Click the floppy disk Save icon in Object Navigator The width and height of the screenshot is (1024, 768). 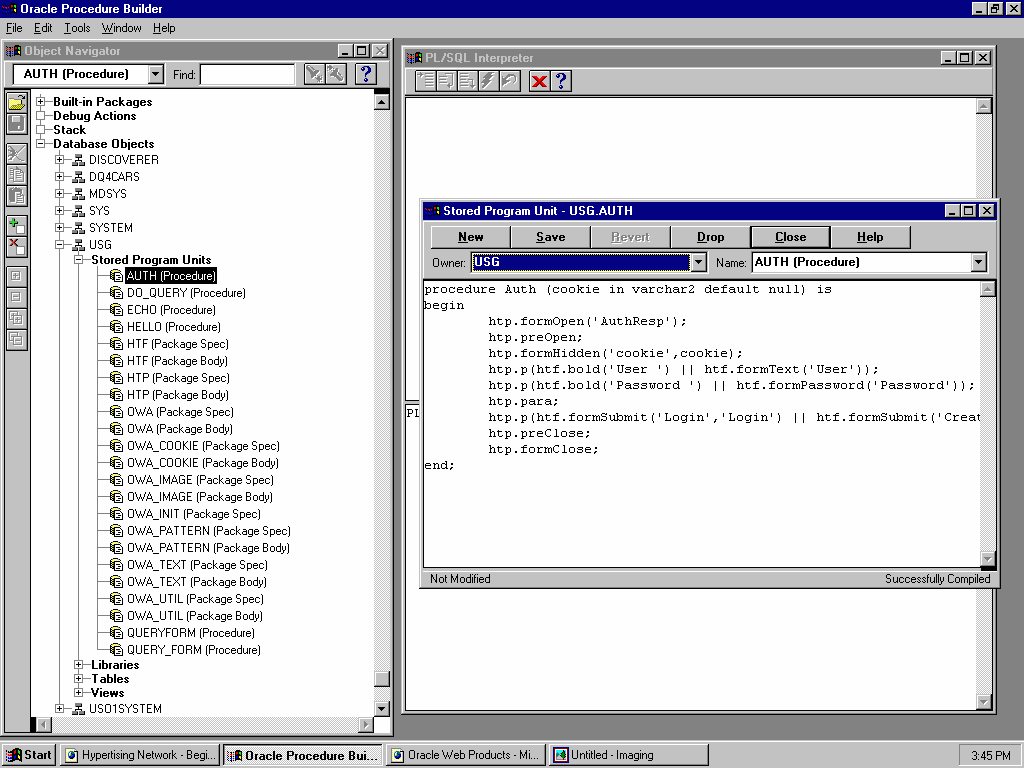tap(16, 123)
